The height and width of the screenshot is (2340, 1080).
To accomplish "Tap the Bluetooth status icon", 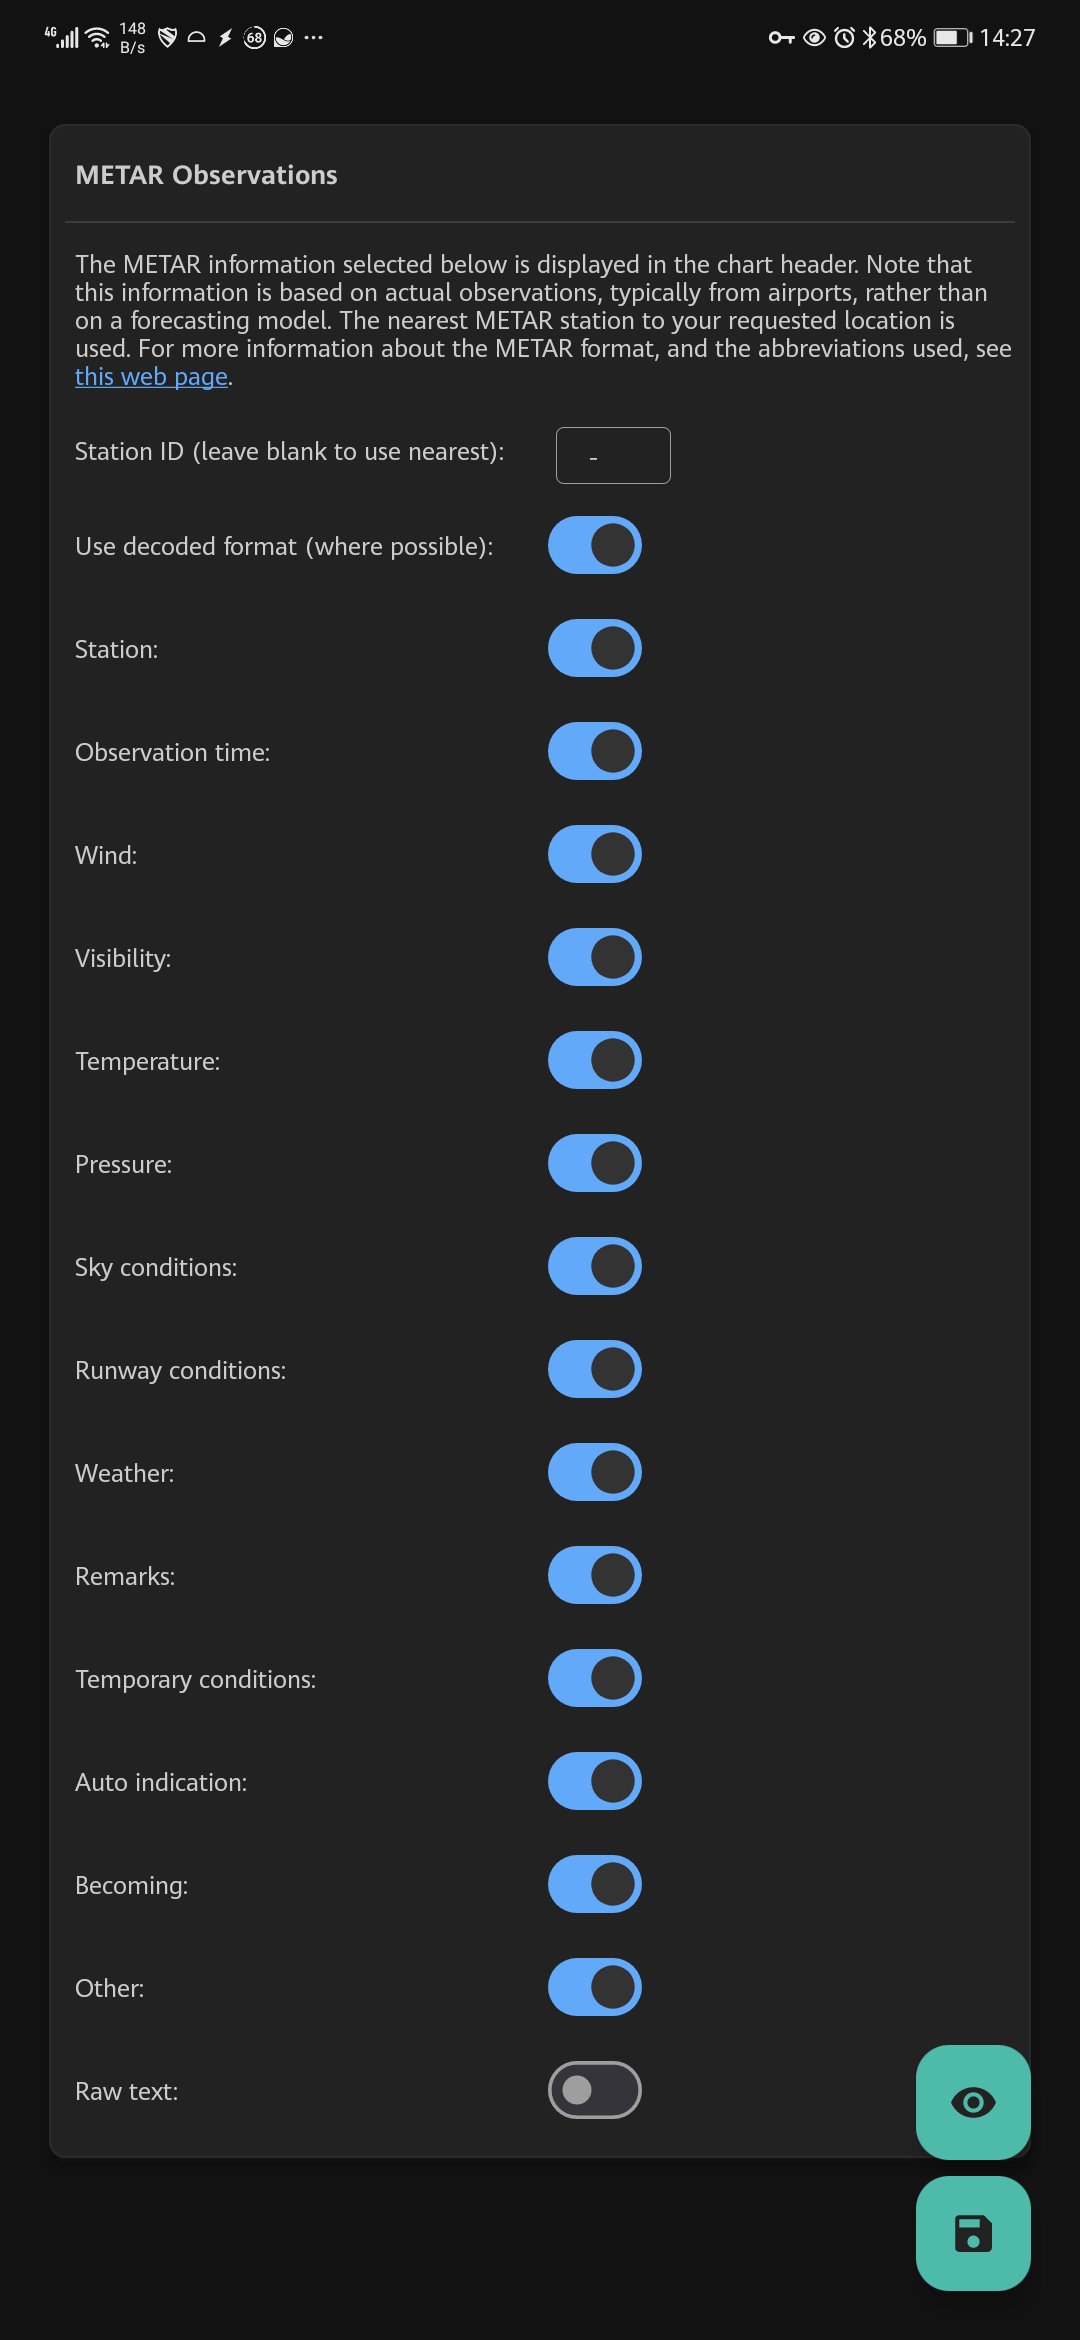I will pyautogui.click(x=869, y=38).
